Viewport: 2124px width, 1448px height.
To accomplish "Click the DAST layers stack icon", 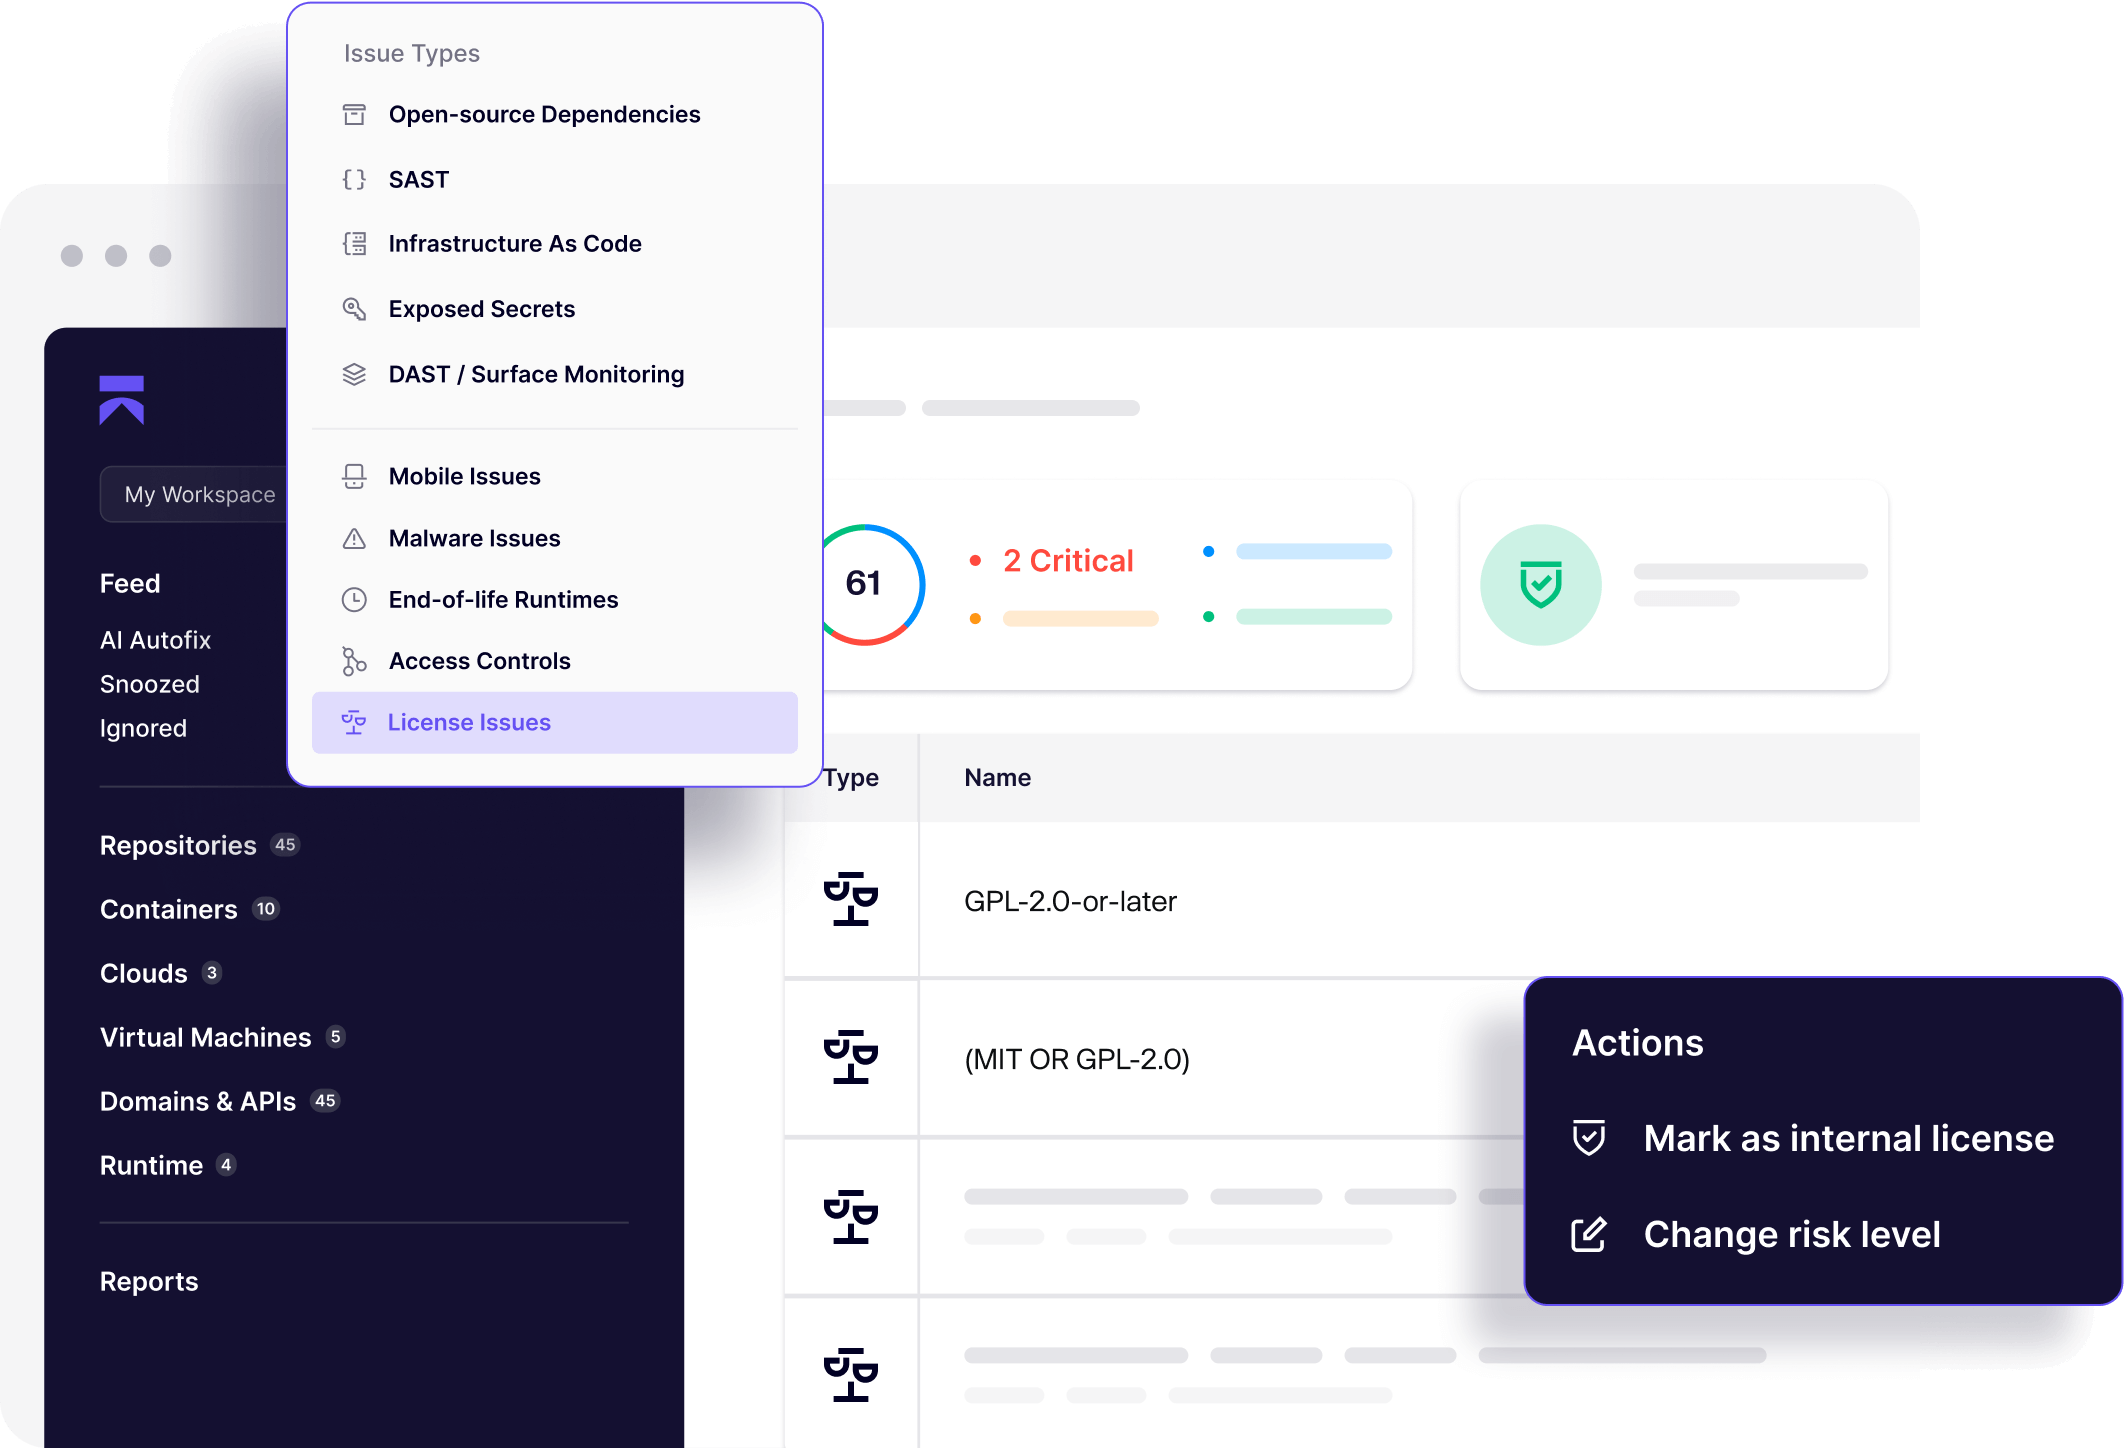I will (x=354, y=374).
